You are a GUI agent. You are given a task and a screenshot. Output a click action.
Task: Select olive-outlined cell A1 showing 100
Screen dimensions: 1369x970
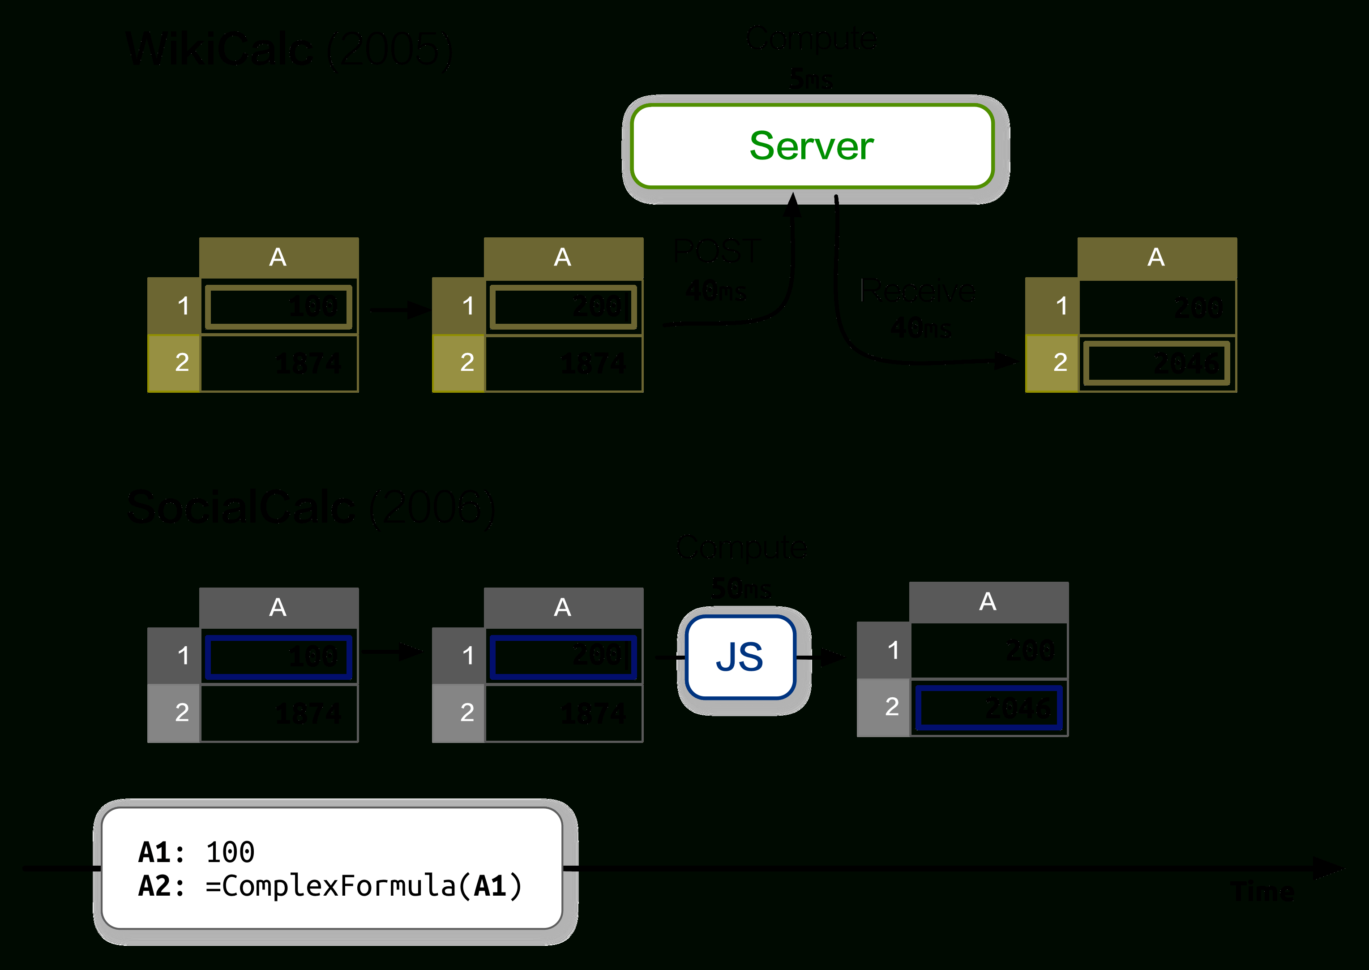pyautogui.click(x=278, y=307)
